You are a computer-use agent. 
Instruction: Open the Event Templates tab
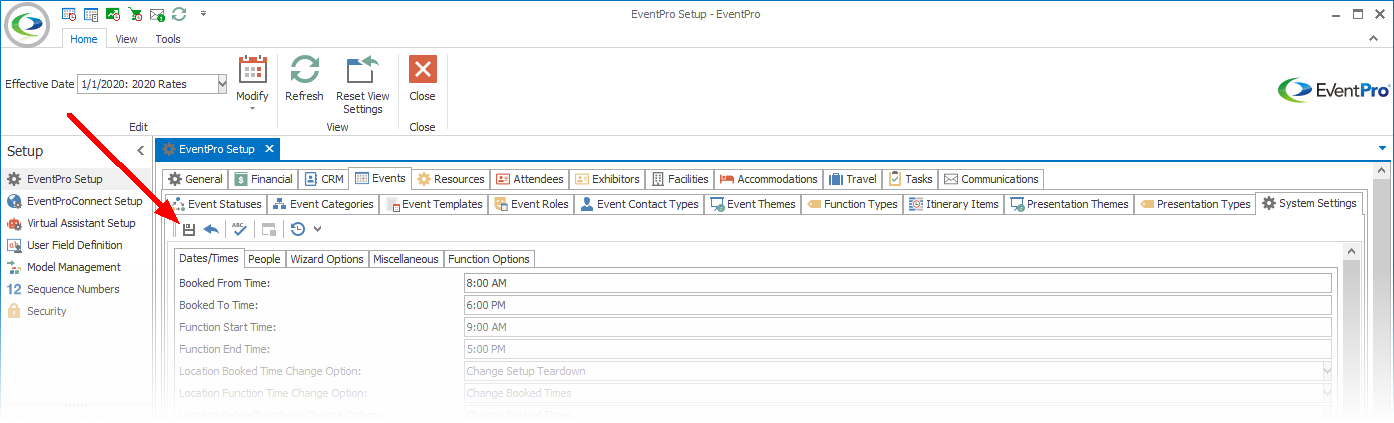pyautogui.click(x=435, y=204)
